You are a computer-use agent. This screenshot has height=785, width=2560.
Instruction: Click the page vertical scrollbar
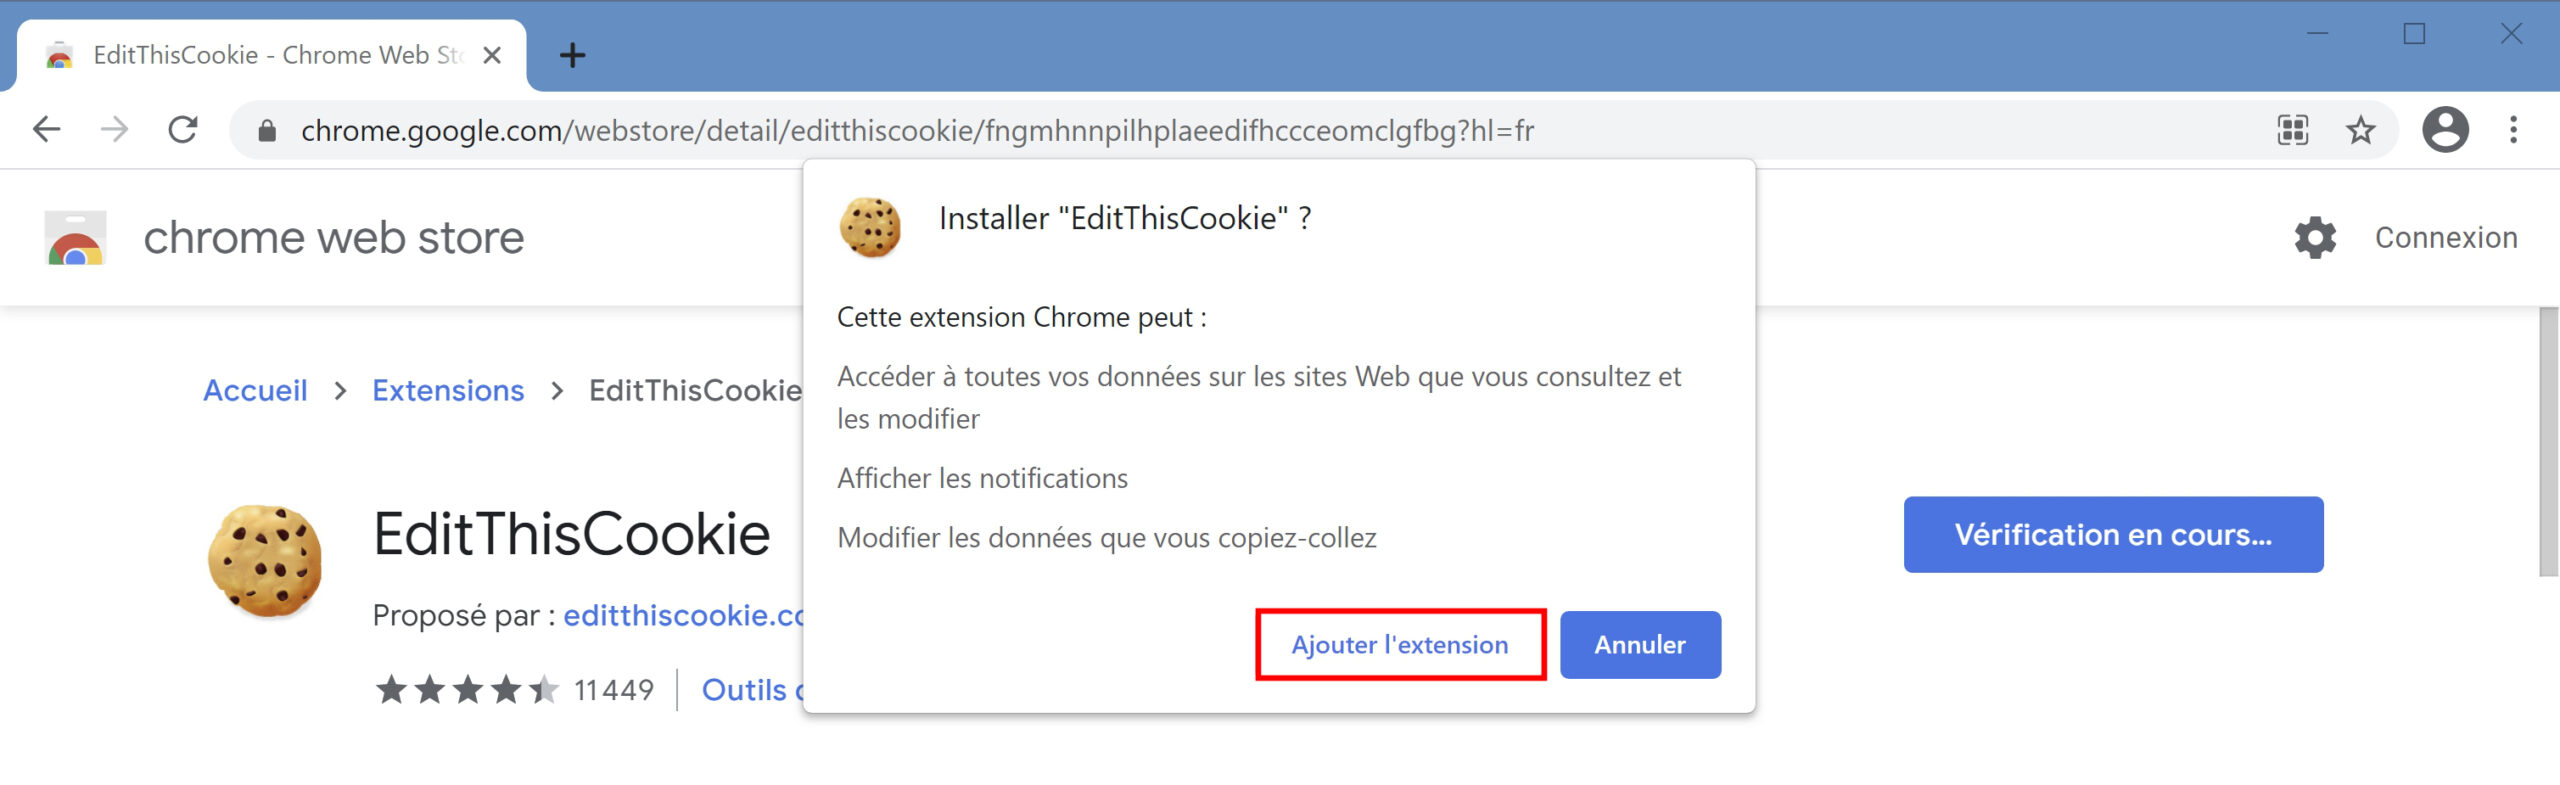click(x=2549, y=442)
